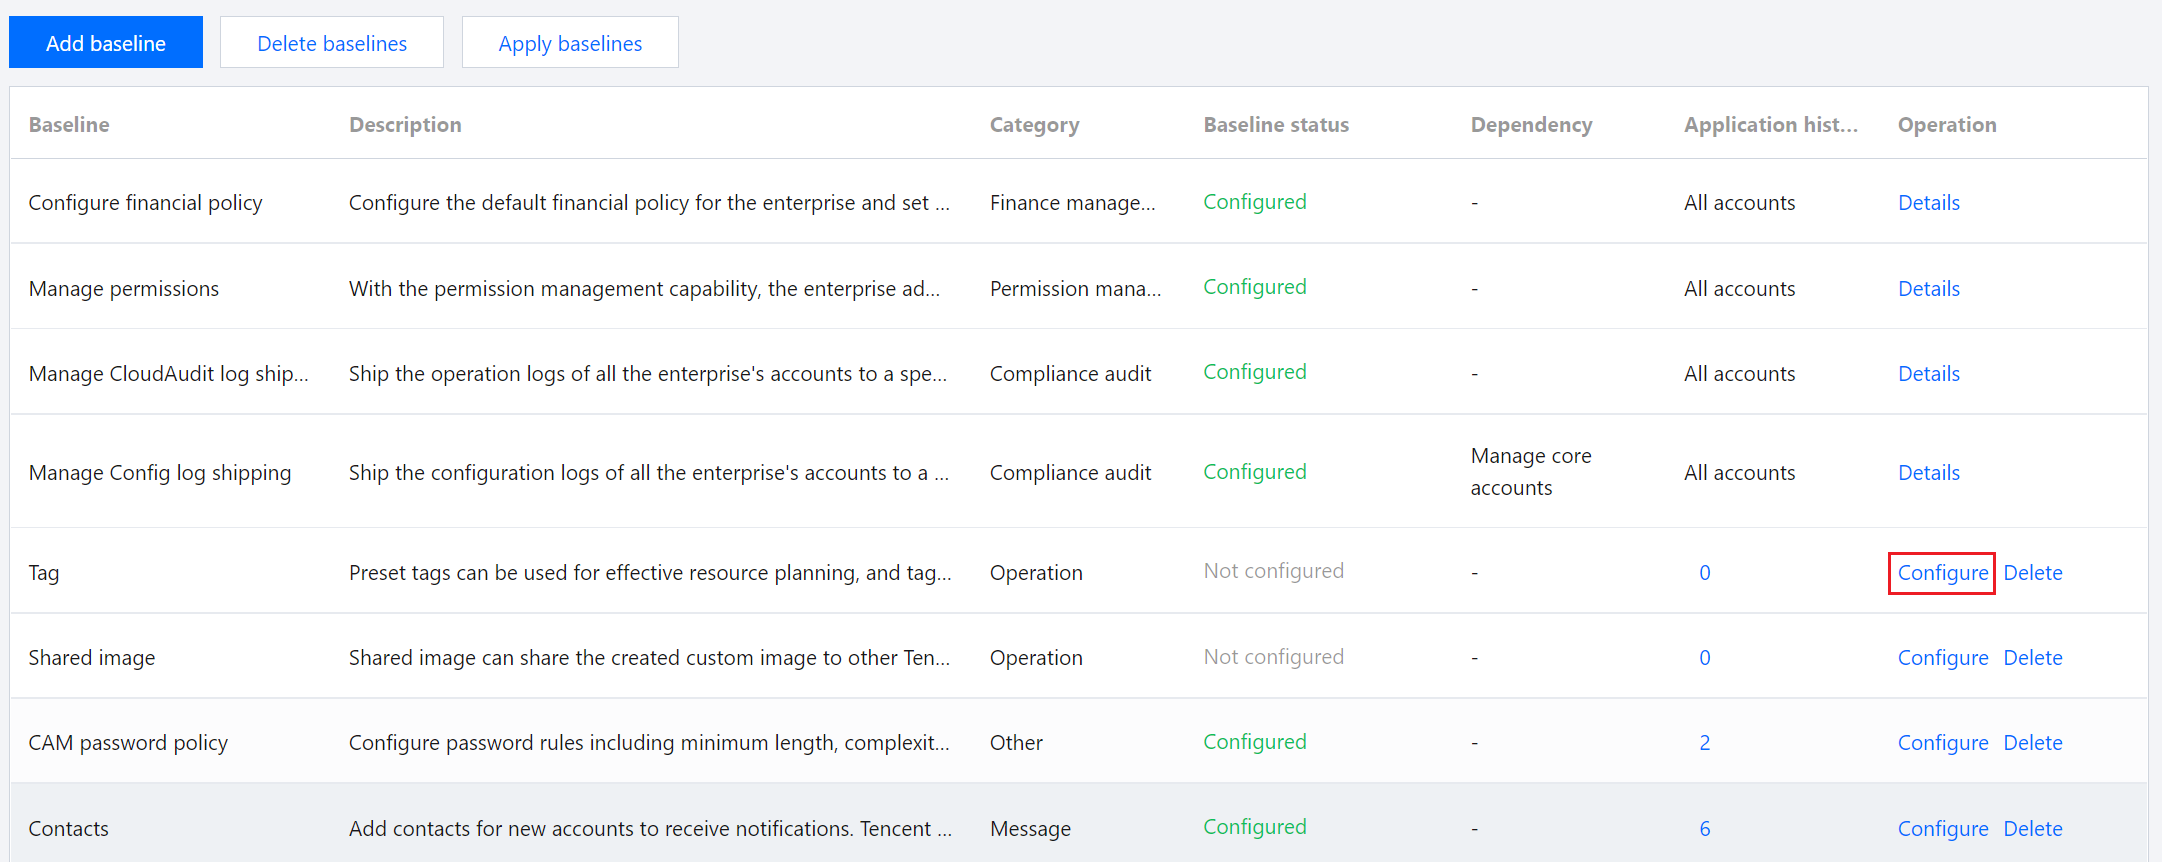Open Details for Configure financial policy

(x=1928, y=203)
